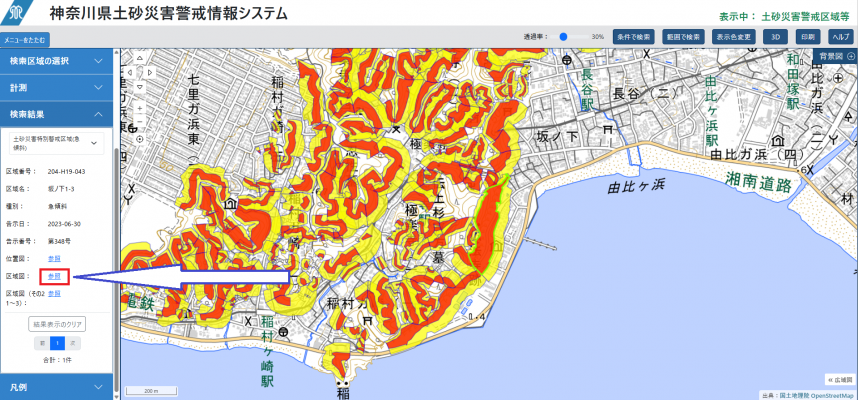Viewport: 858px width, 400px height.
Task: Expand the 凡例 legend section
Action: (x=58, y=386)
